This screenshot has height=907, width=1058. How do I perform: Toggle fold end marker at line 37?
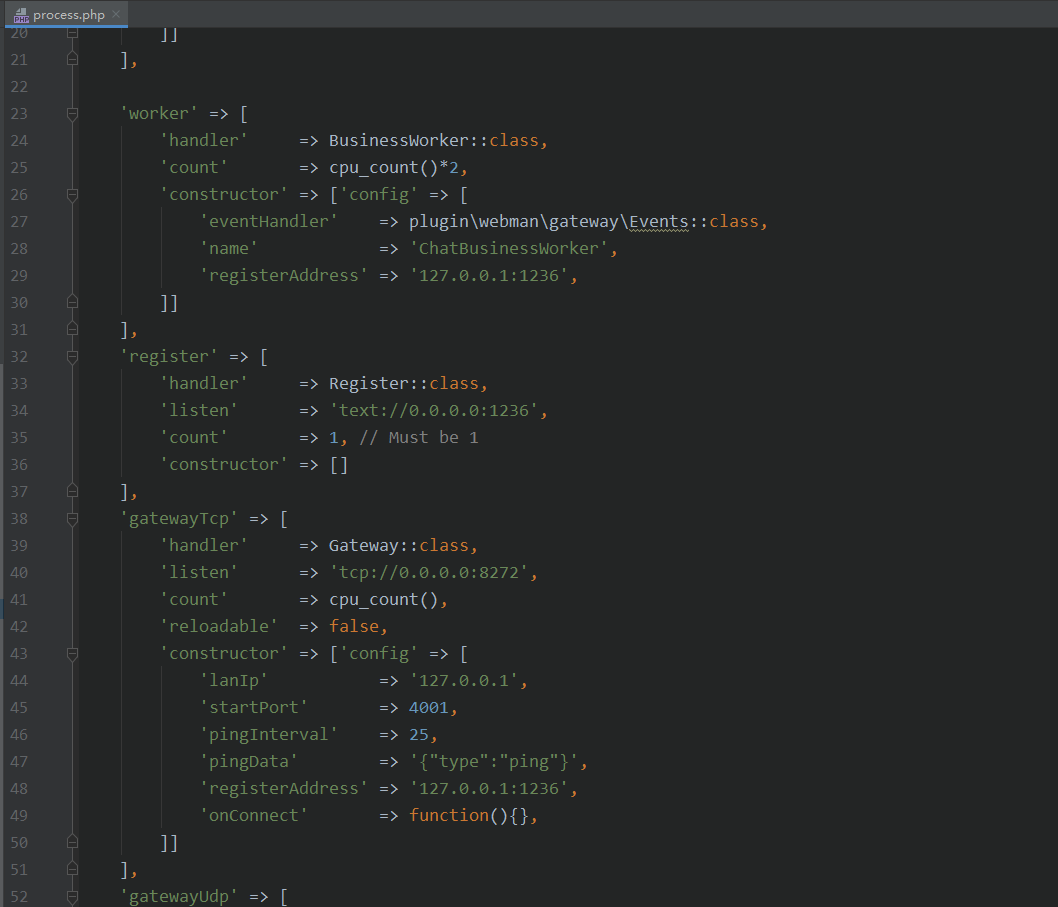tap(72, 491)
